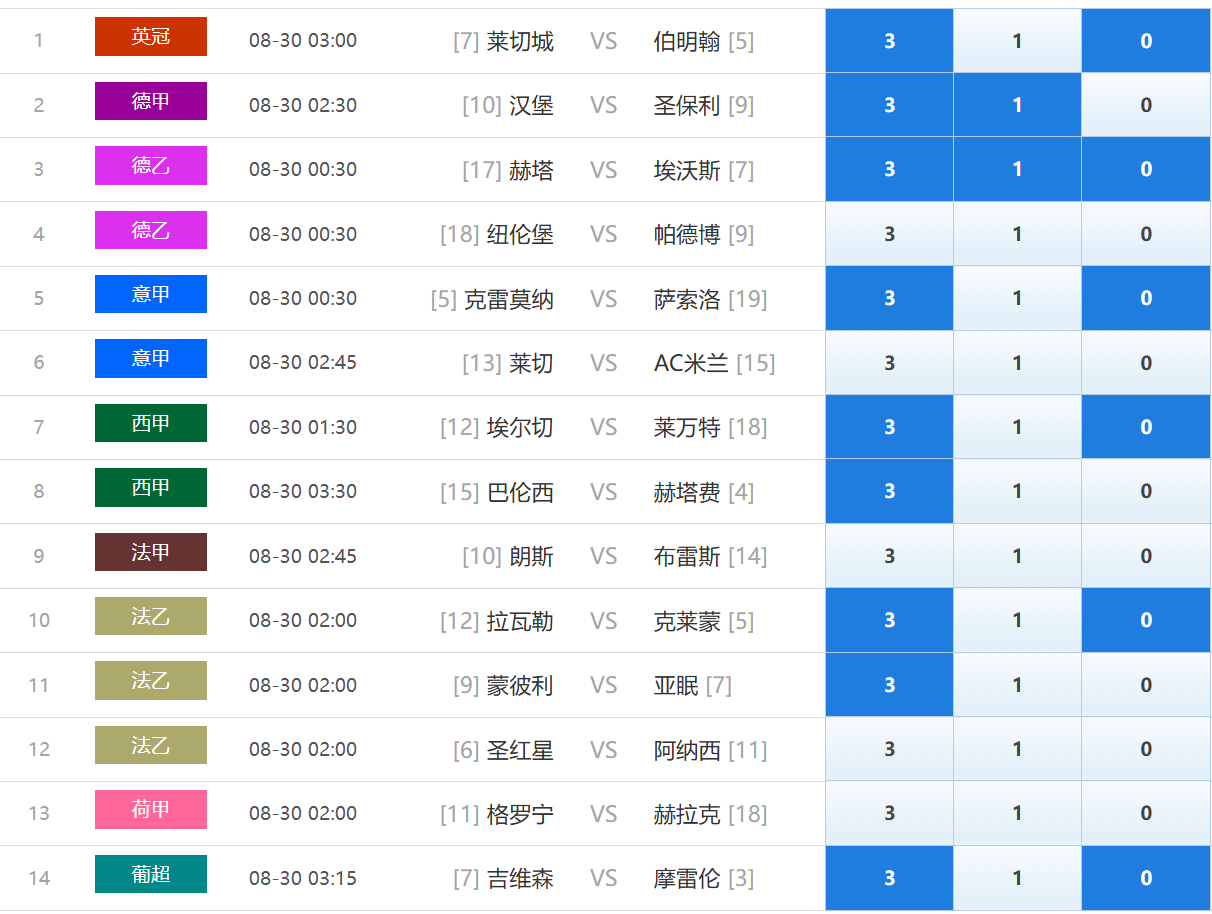Select the 3 pick for 圣红星 vs 阿纳西
Viewport: 1212px width, 914px height.
(x=889, y=749)
